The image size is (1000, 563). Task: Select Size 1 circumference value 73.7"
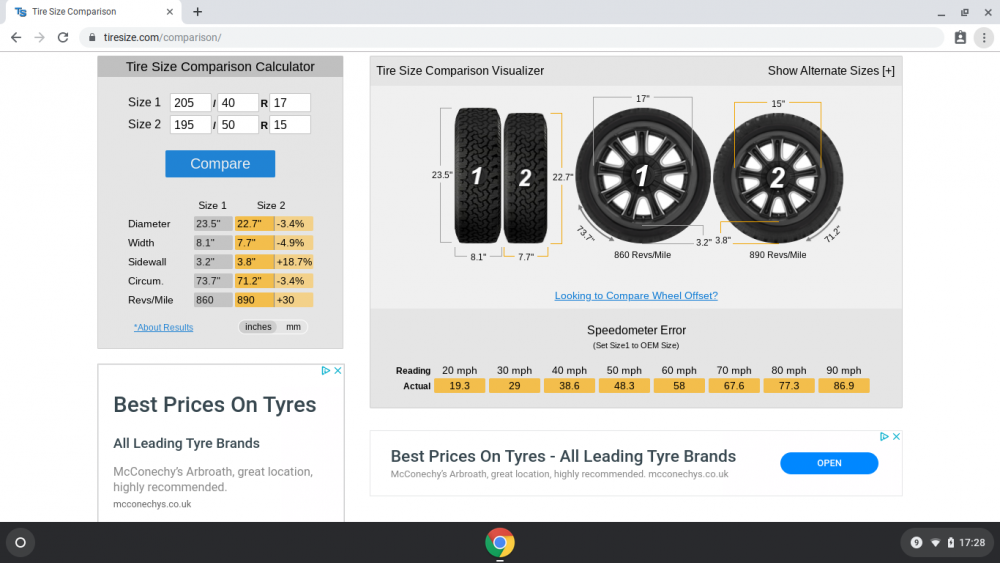coord(213,281)
